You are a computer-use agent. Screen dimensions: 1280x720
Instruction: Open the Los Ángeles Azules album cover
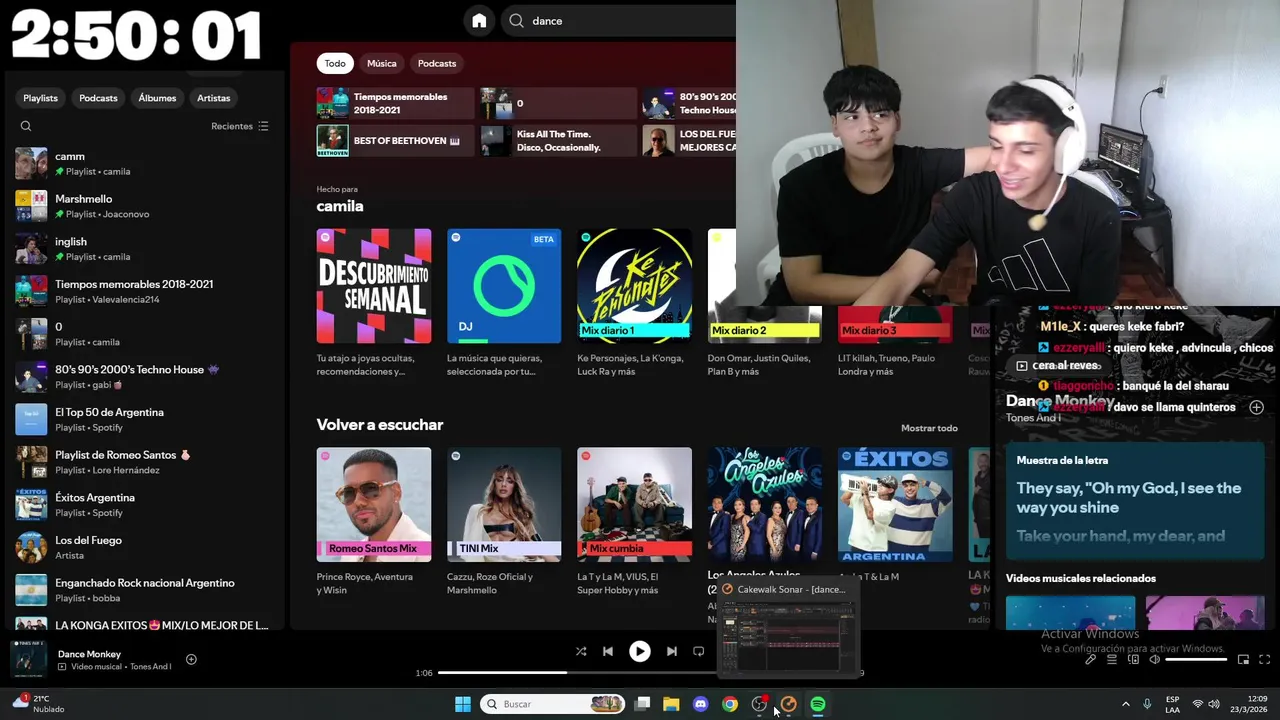click(x=765, y=504)
